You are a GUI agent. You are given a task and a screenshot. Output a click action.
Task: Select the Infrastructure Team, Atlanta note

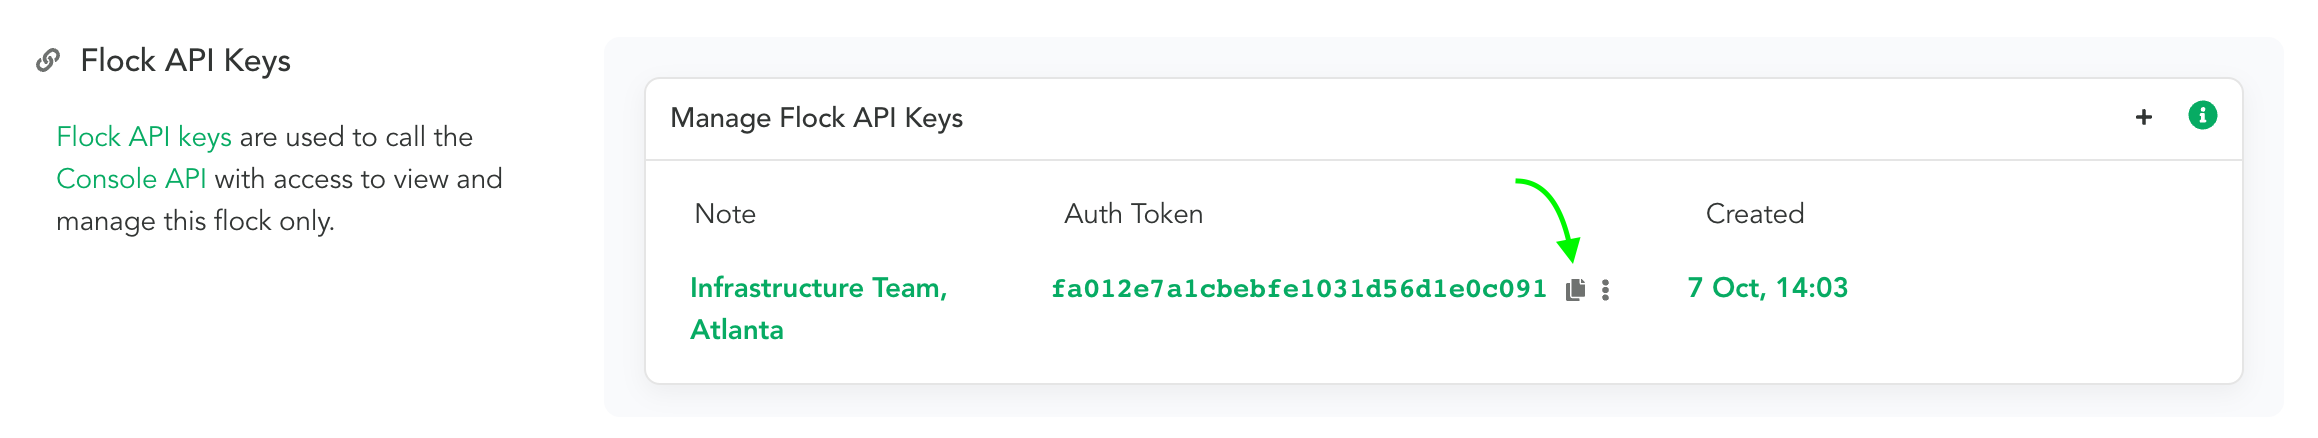click(818, 308)
